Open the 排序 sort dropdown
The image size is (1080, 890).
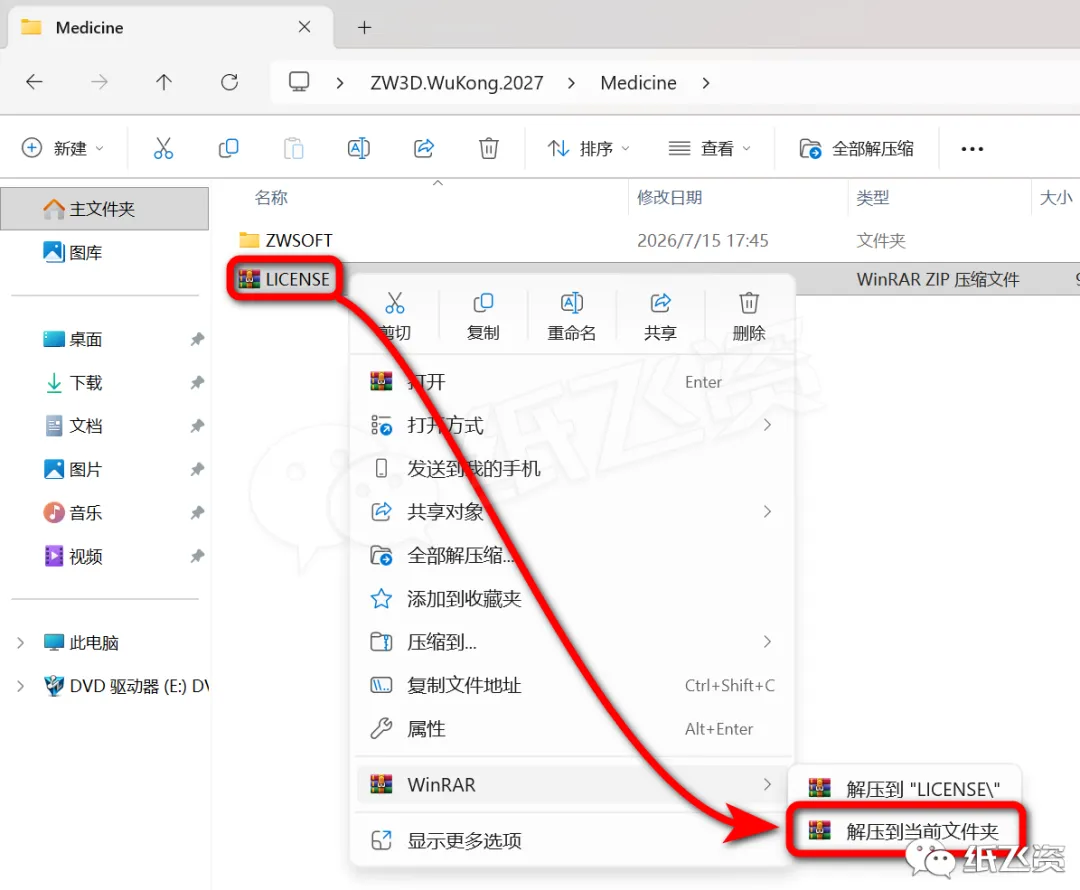[x=589, y=148]
